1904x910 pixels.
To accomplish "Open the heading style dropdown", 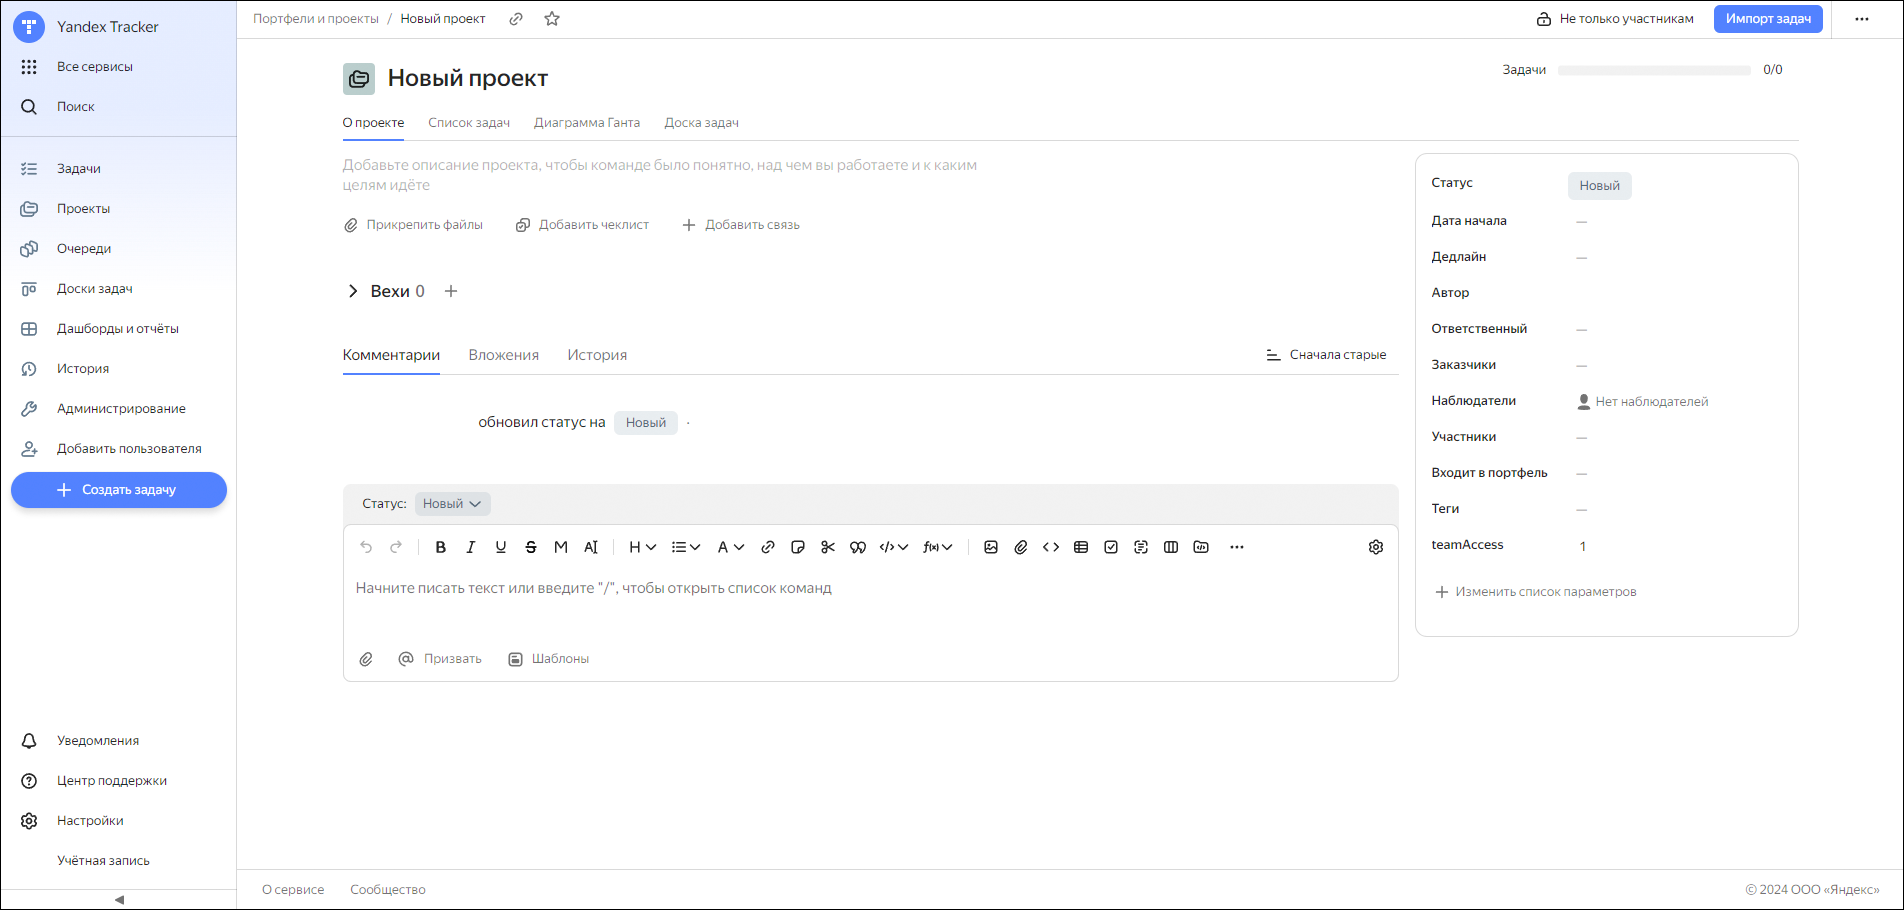I will pyautogui.click(x=642, y=547).
